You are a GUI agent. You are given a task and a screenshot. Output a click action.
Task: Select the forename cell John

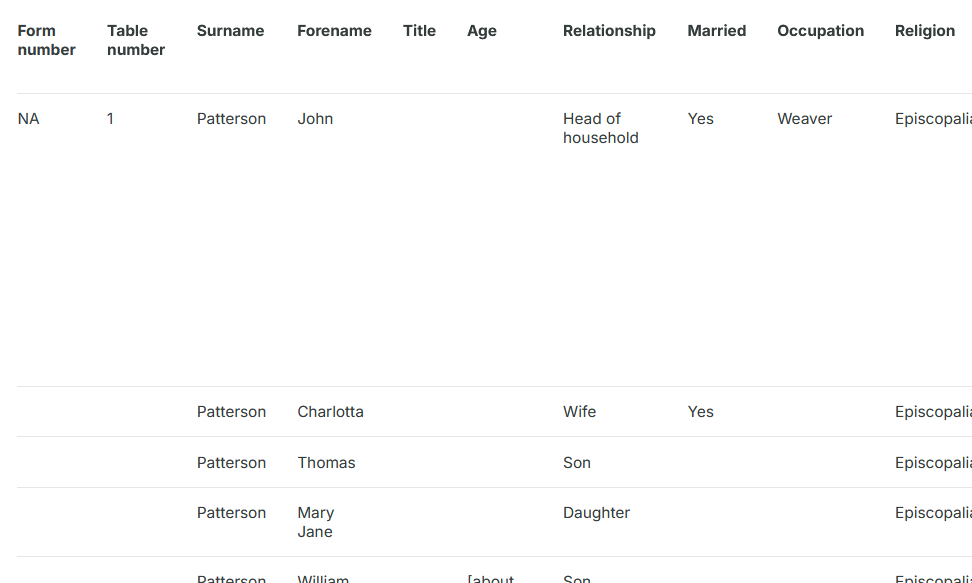315,119
